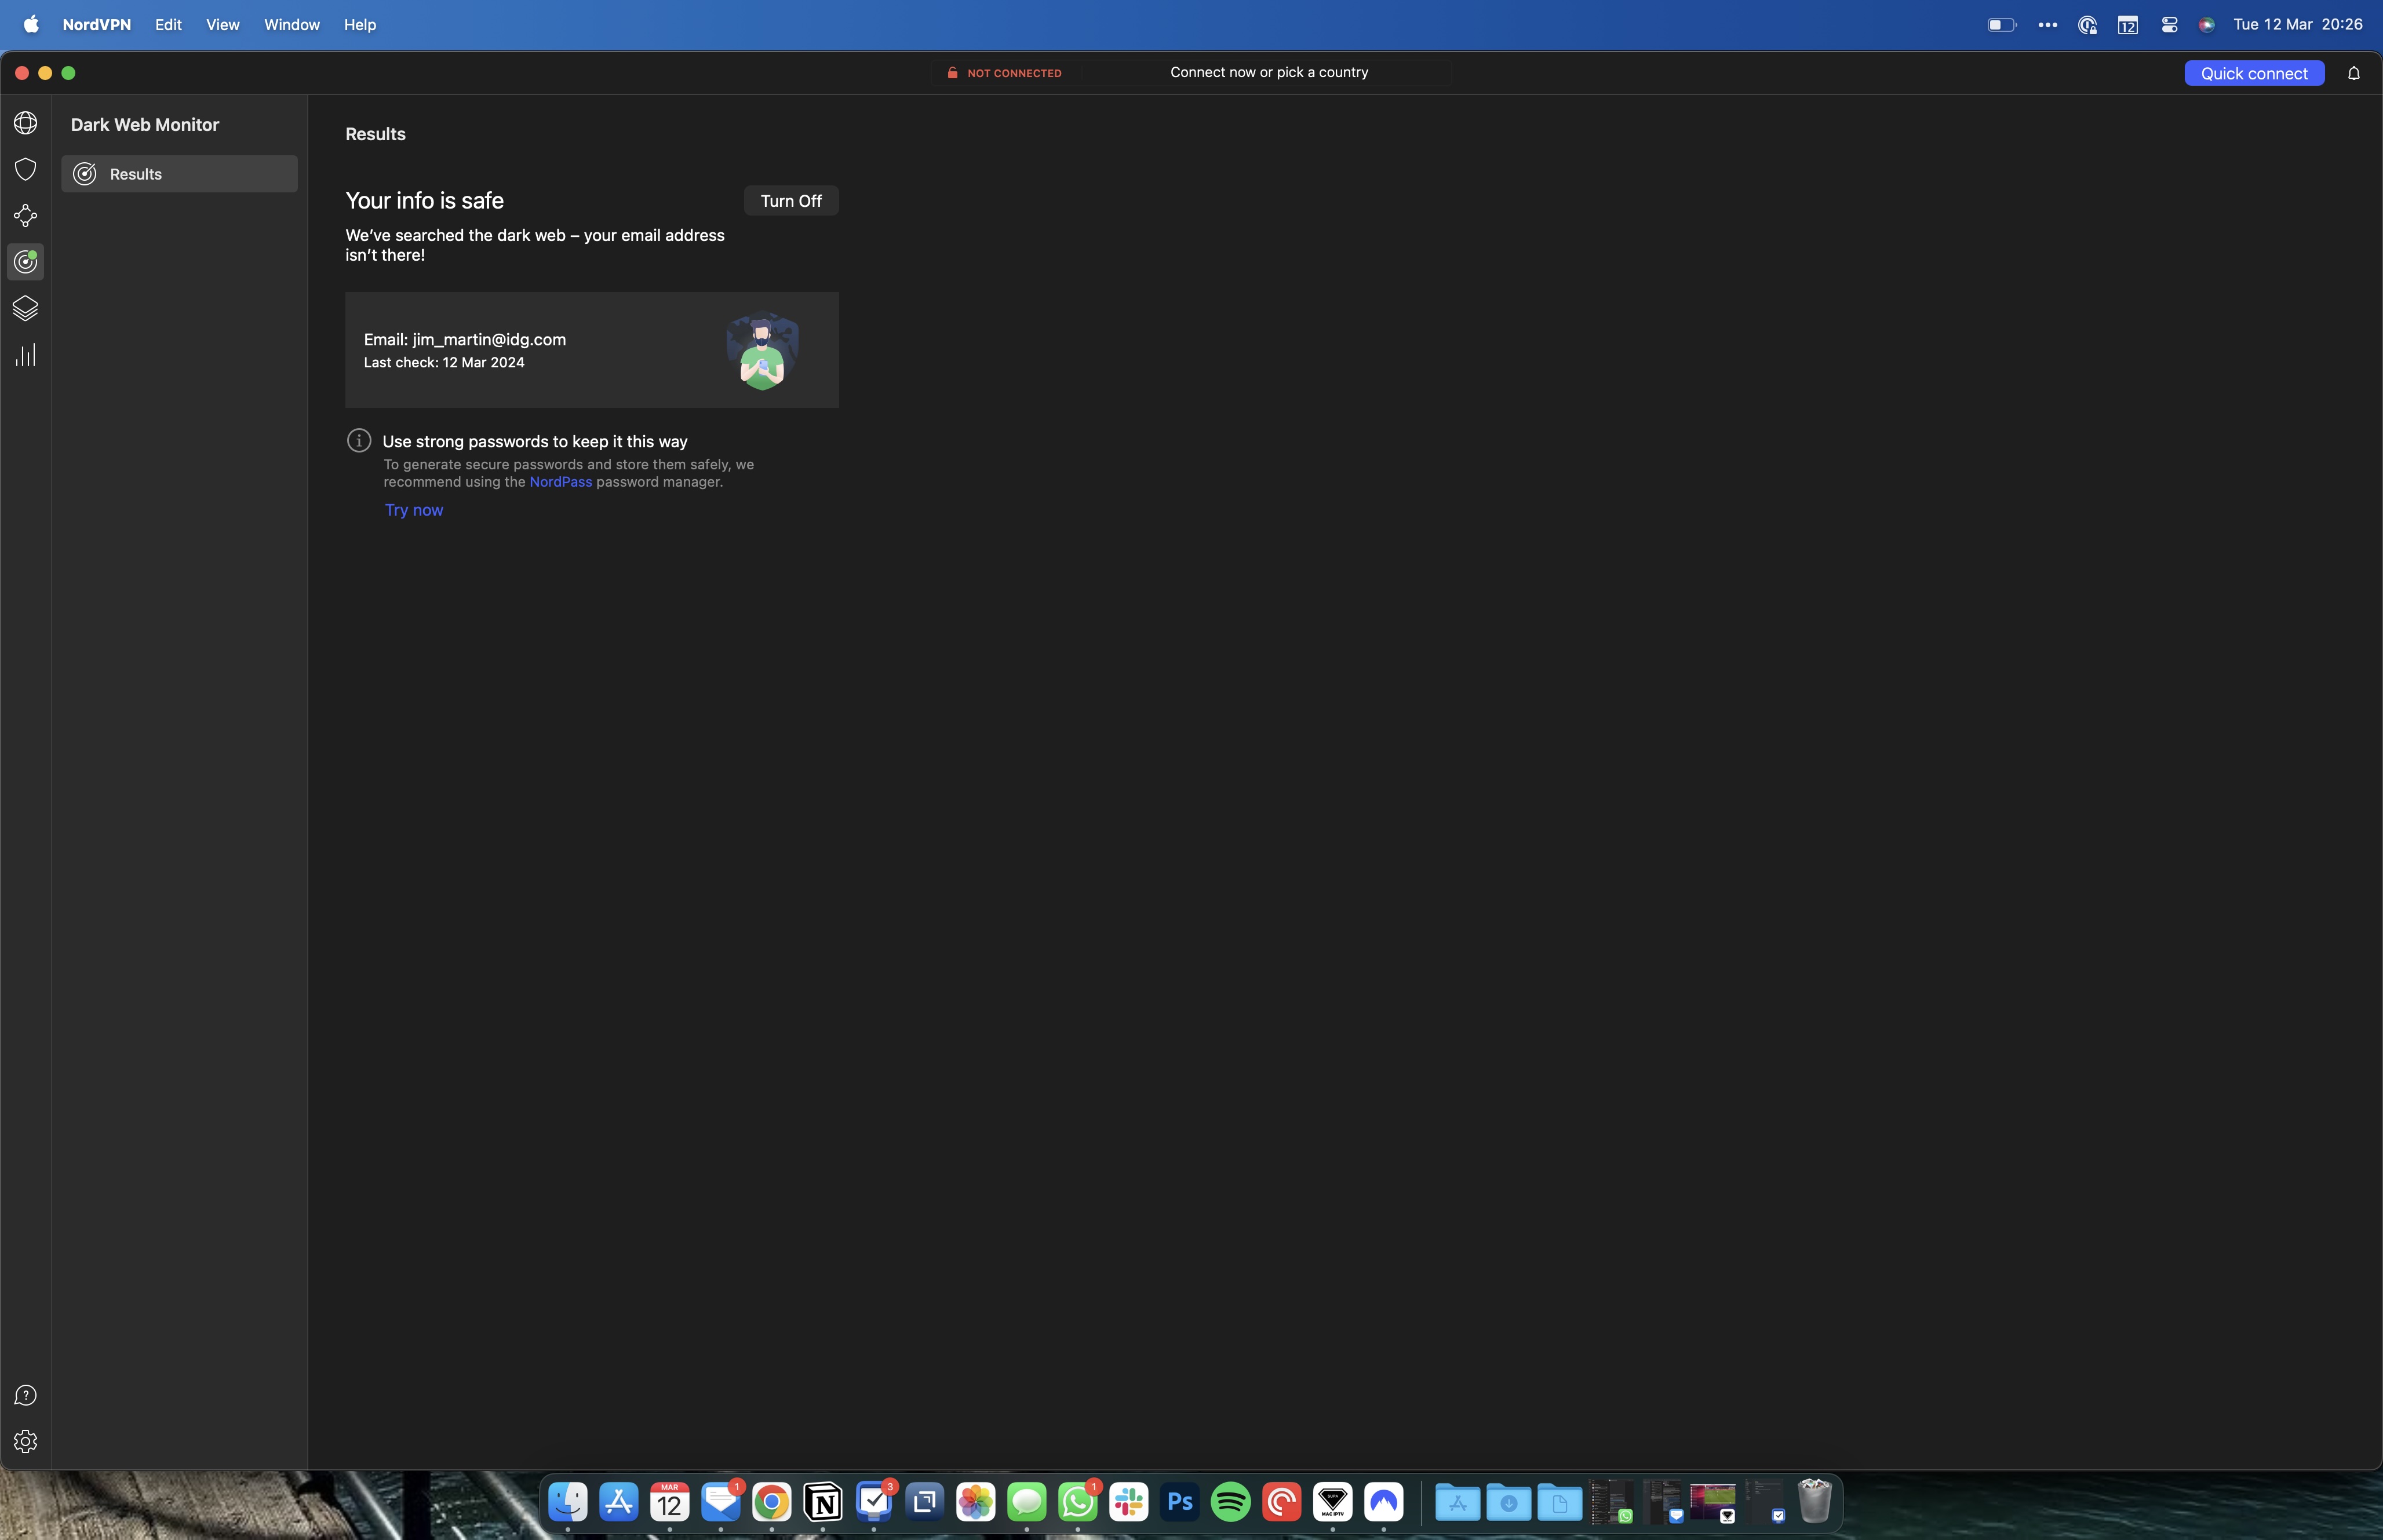Click the Try now link
The width and height of the screenshot is (2383, 1540).
414,510
